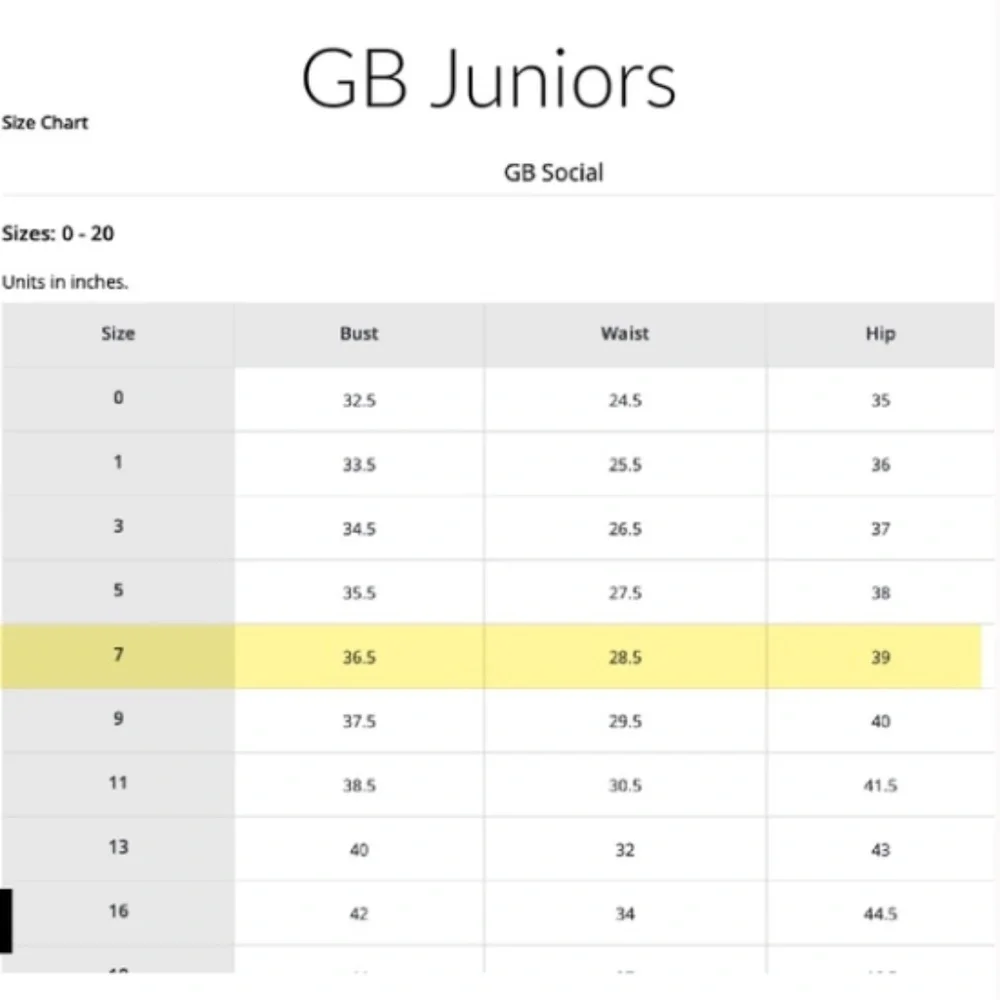Click the Bust column header
Viewport: 1000px width, 1000px height.
[x=359, y=334]
